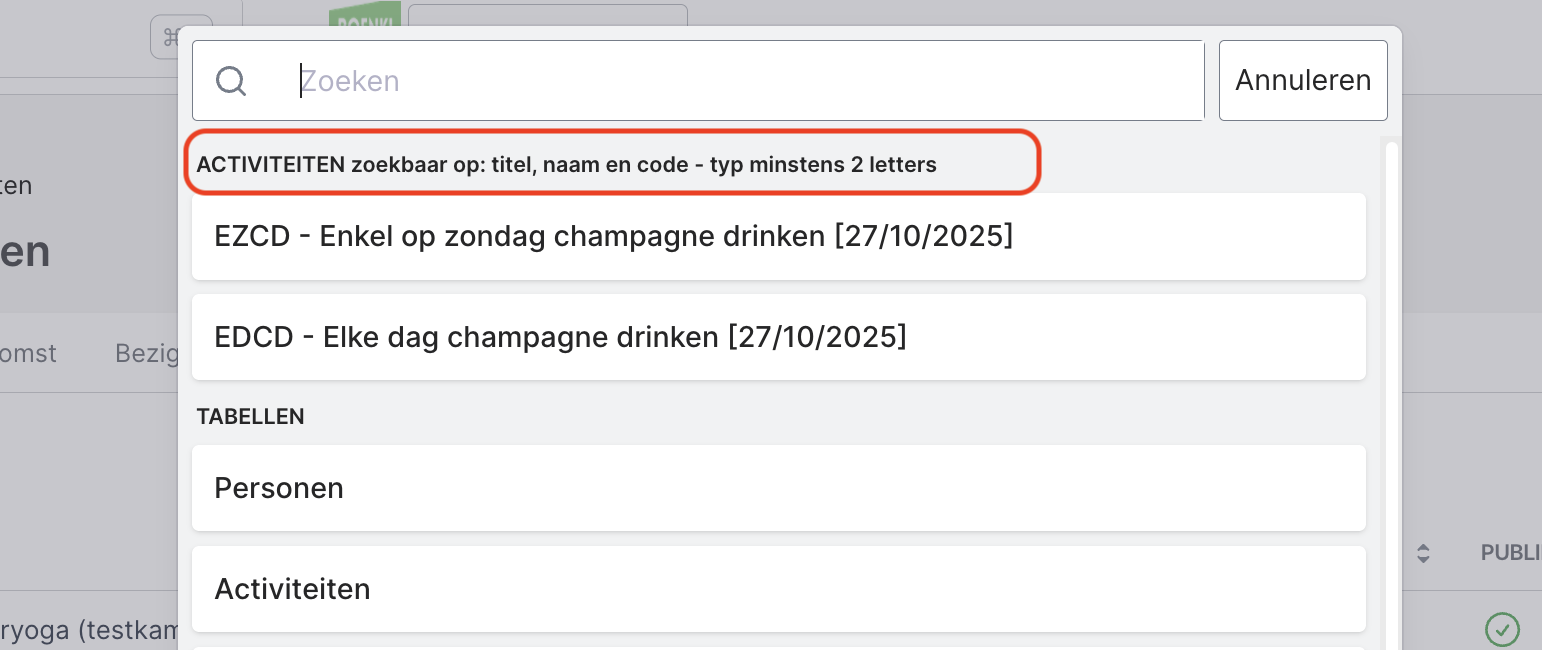Switch to the partially hidden Toekomst tab

(x=28, y=353)
